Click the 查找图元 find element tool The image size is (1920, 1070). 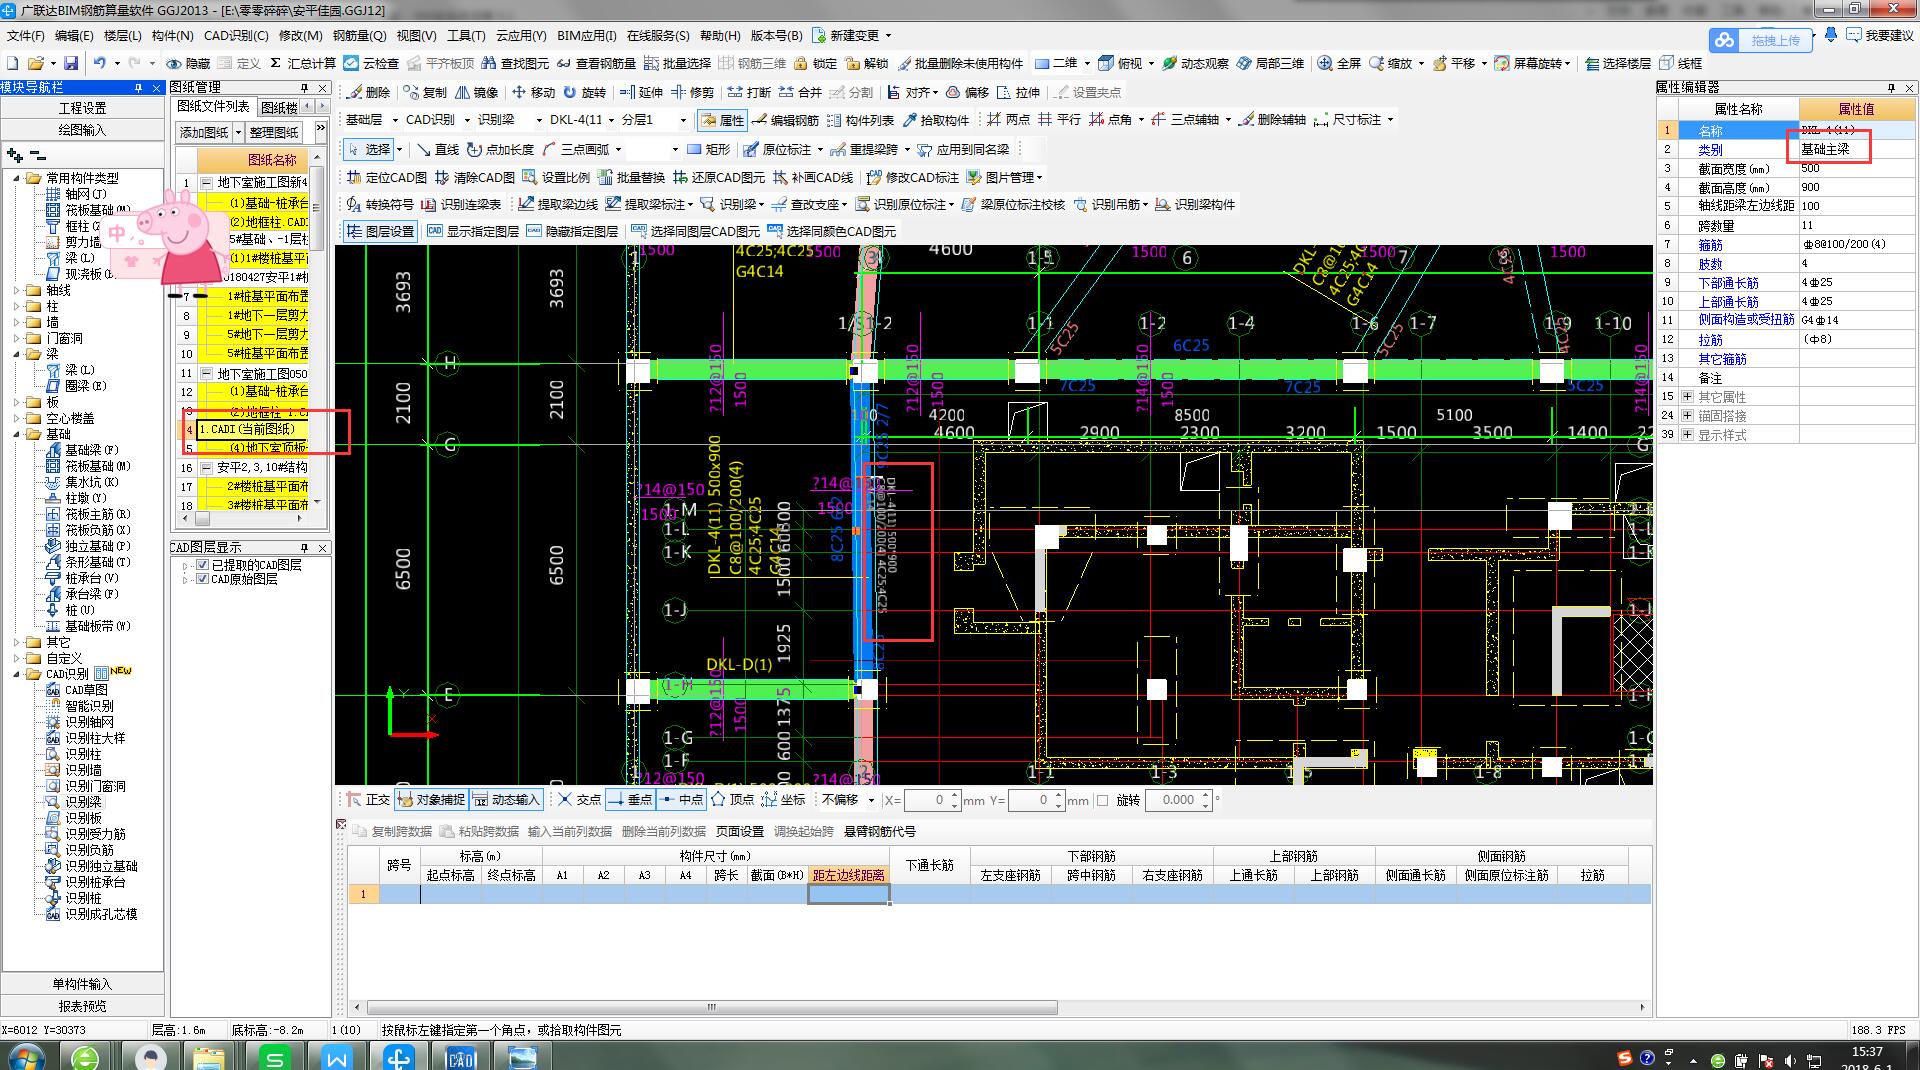coord(515,63)
